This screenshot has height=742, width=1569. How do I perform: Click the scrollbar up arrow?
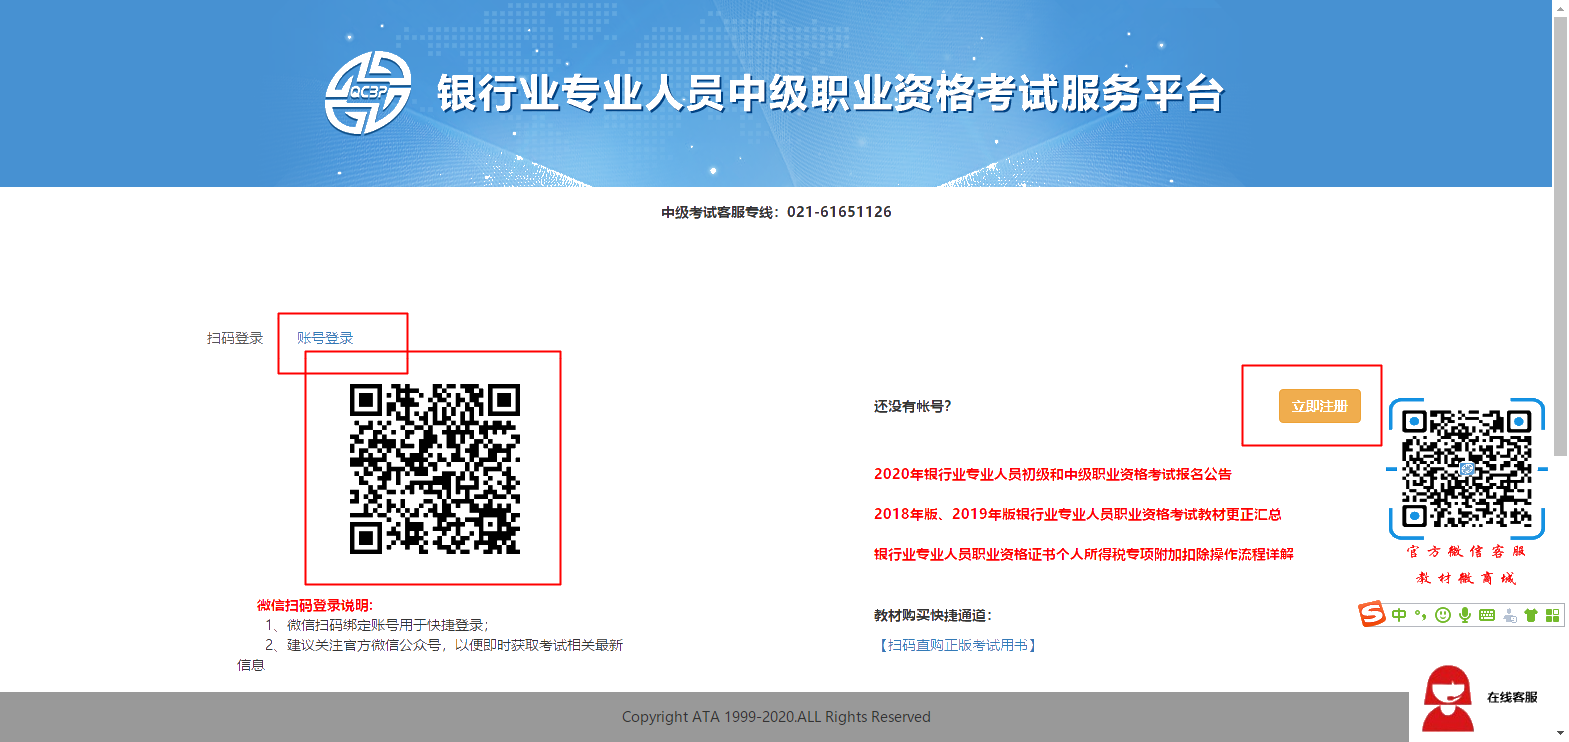1560,8
